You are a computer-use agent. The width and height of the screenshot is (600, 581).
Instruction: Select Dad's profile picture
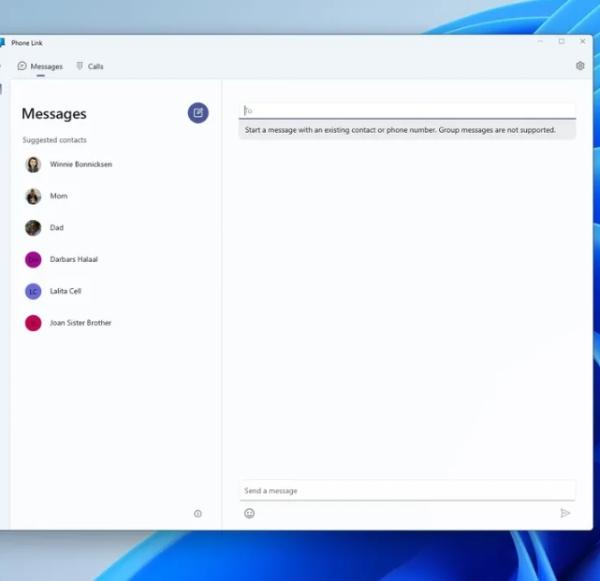coord(33,228)
